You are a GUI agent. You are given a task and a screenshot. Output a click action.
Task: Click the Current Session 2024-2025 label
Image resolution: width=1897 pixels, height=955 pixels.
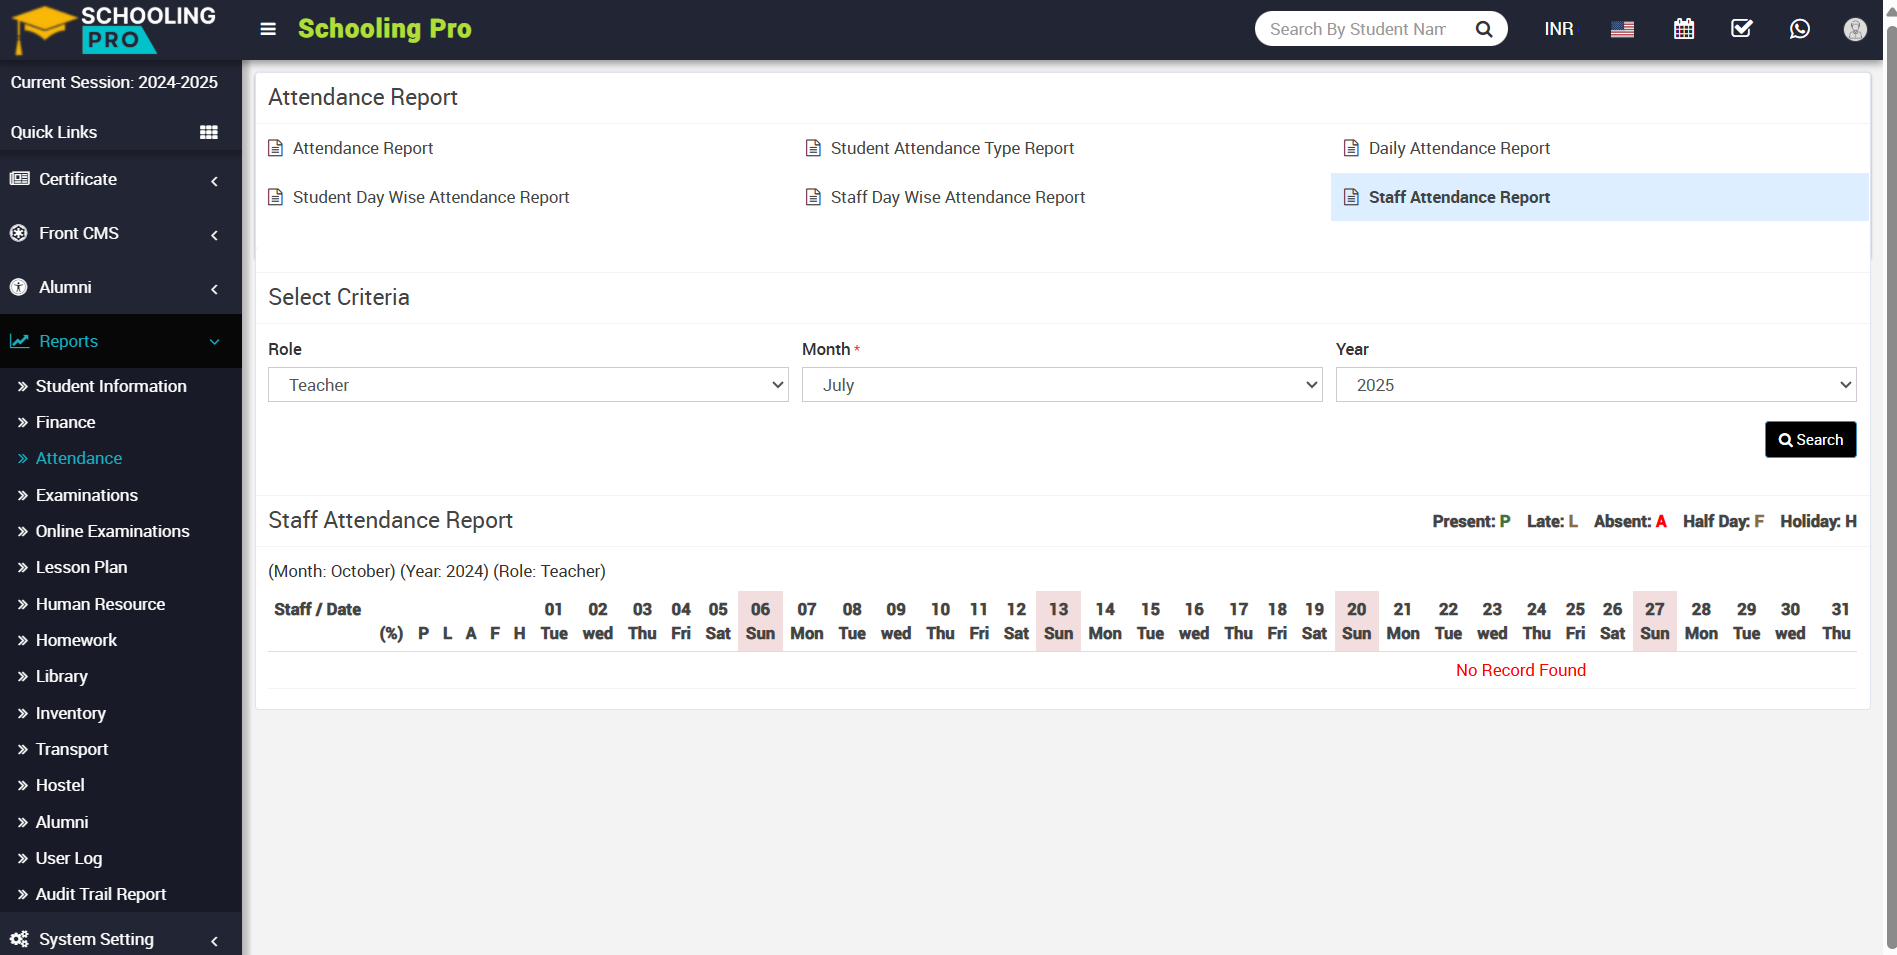(114, 82)
